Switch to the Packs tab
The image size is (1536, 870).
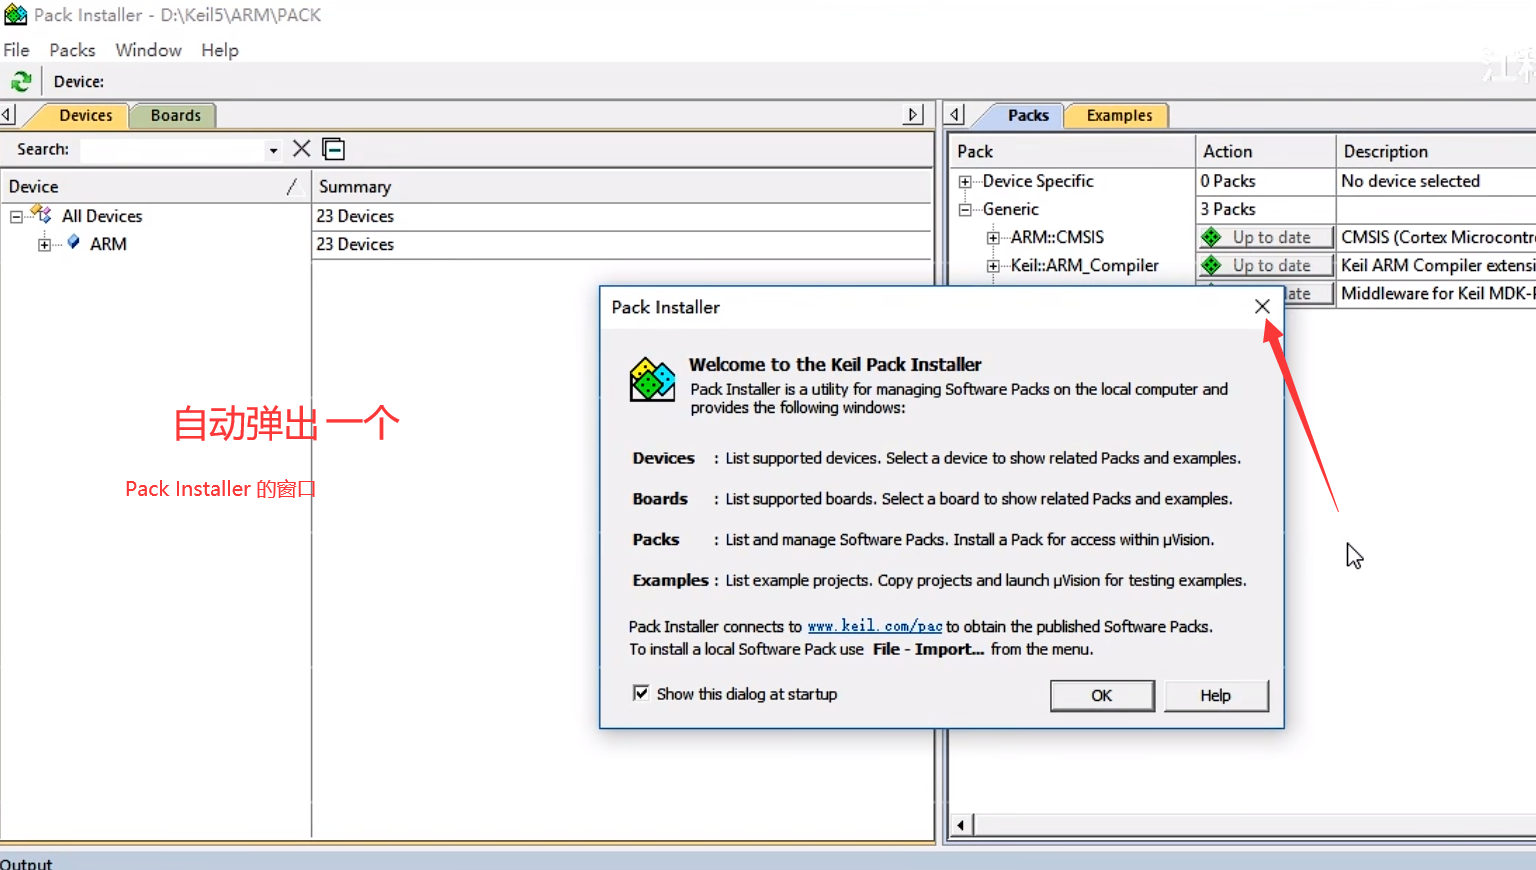click(1028, 115)
